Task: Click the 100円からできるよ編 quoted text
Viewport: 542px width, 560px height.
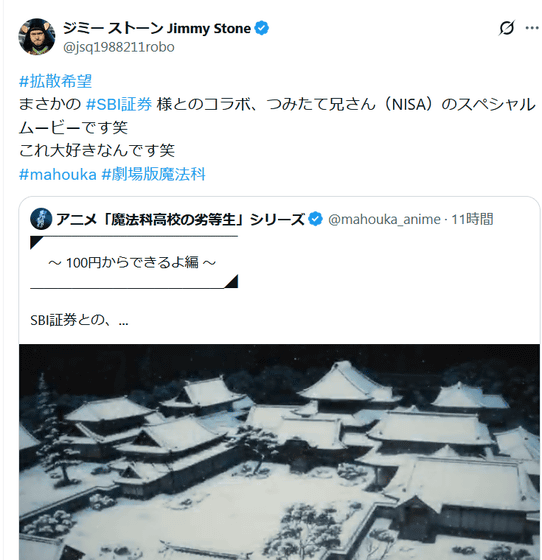Action: [132, 262]
